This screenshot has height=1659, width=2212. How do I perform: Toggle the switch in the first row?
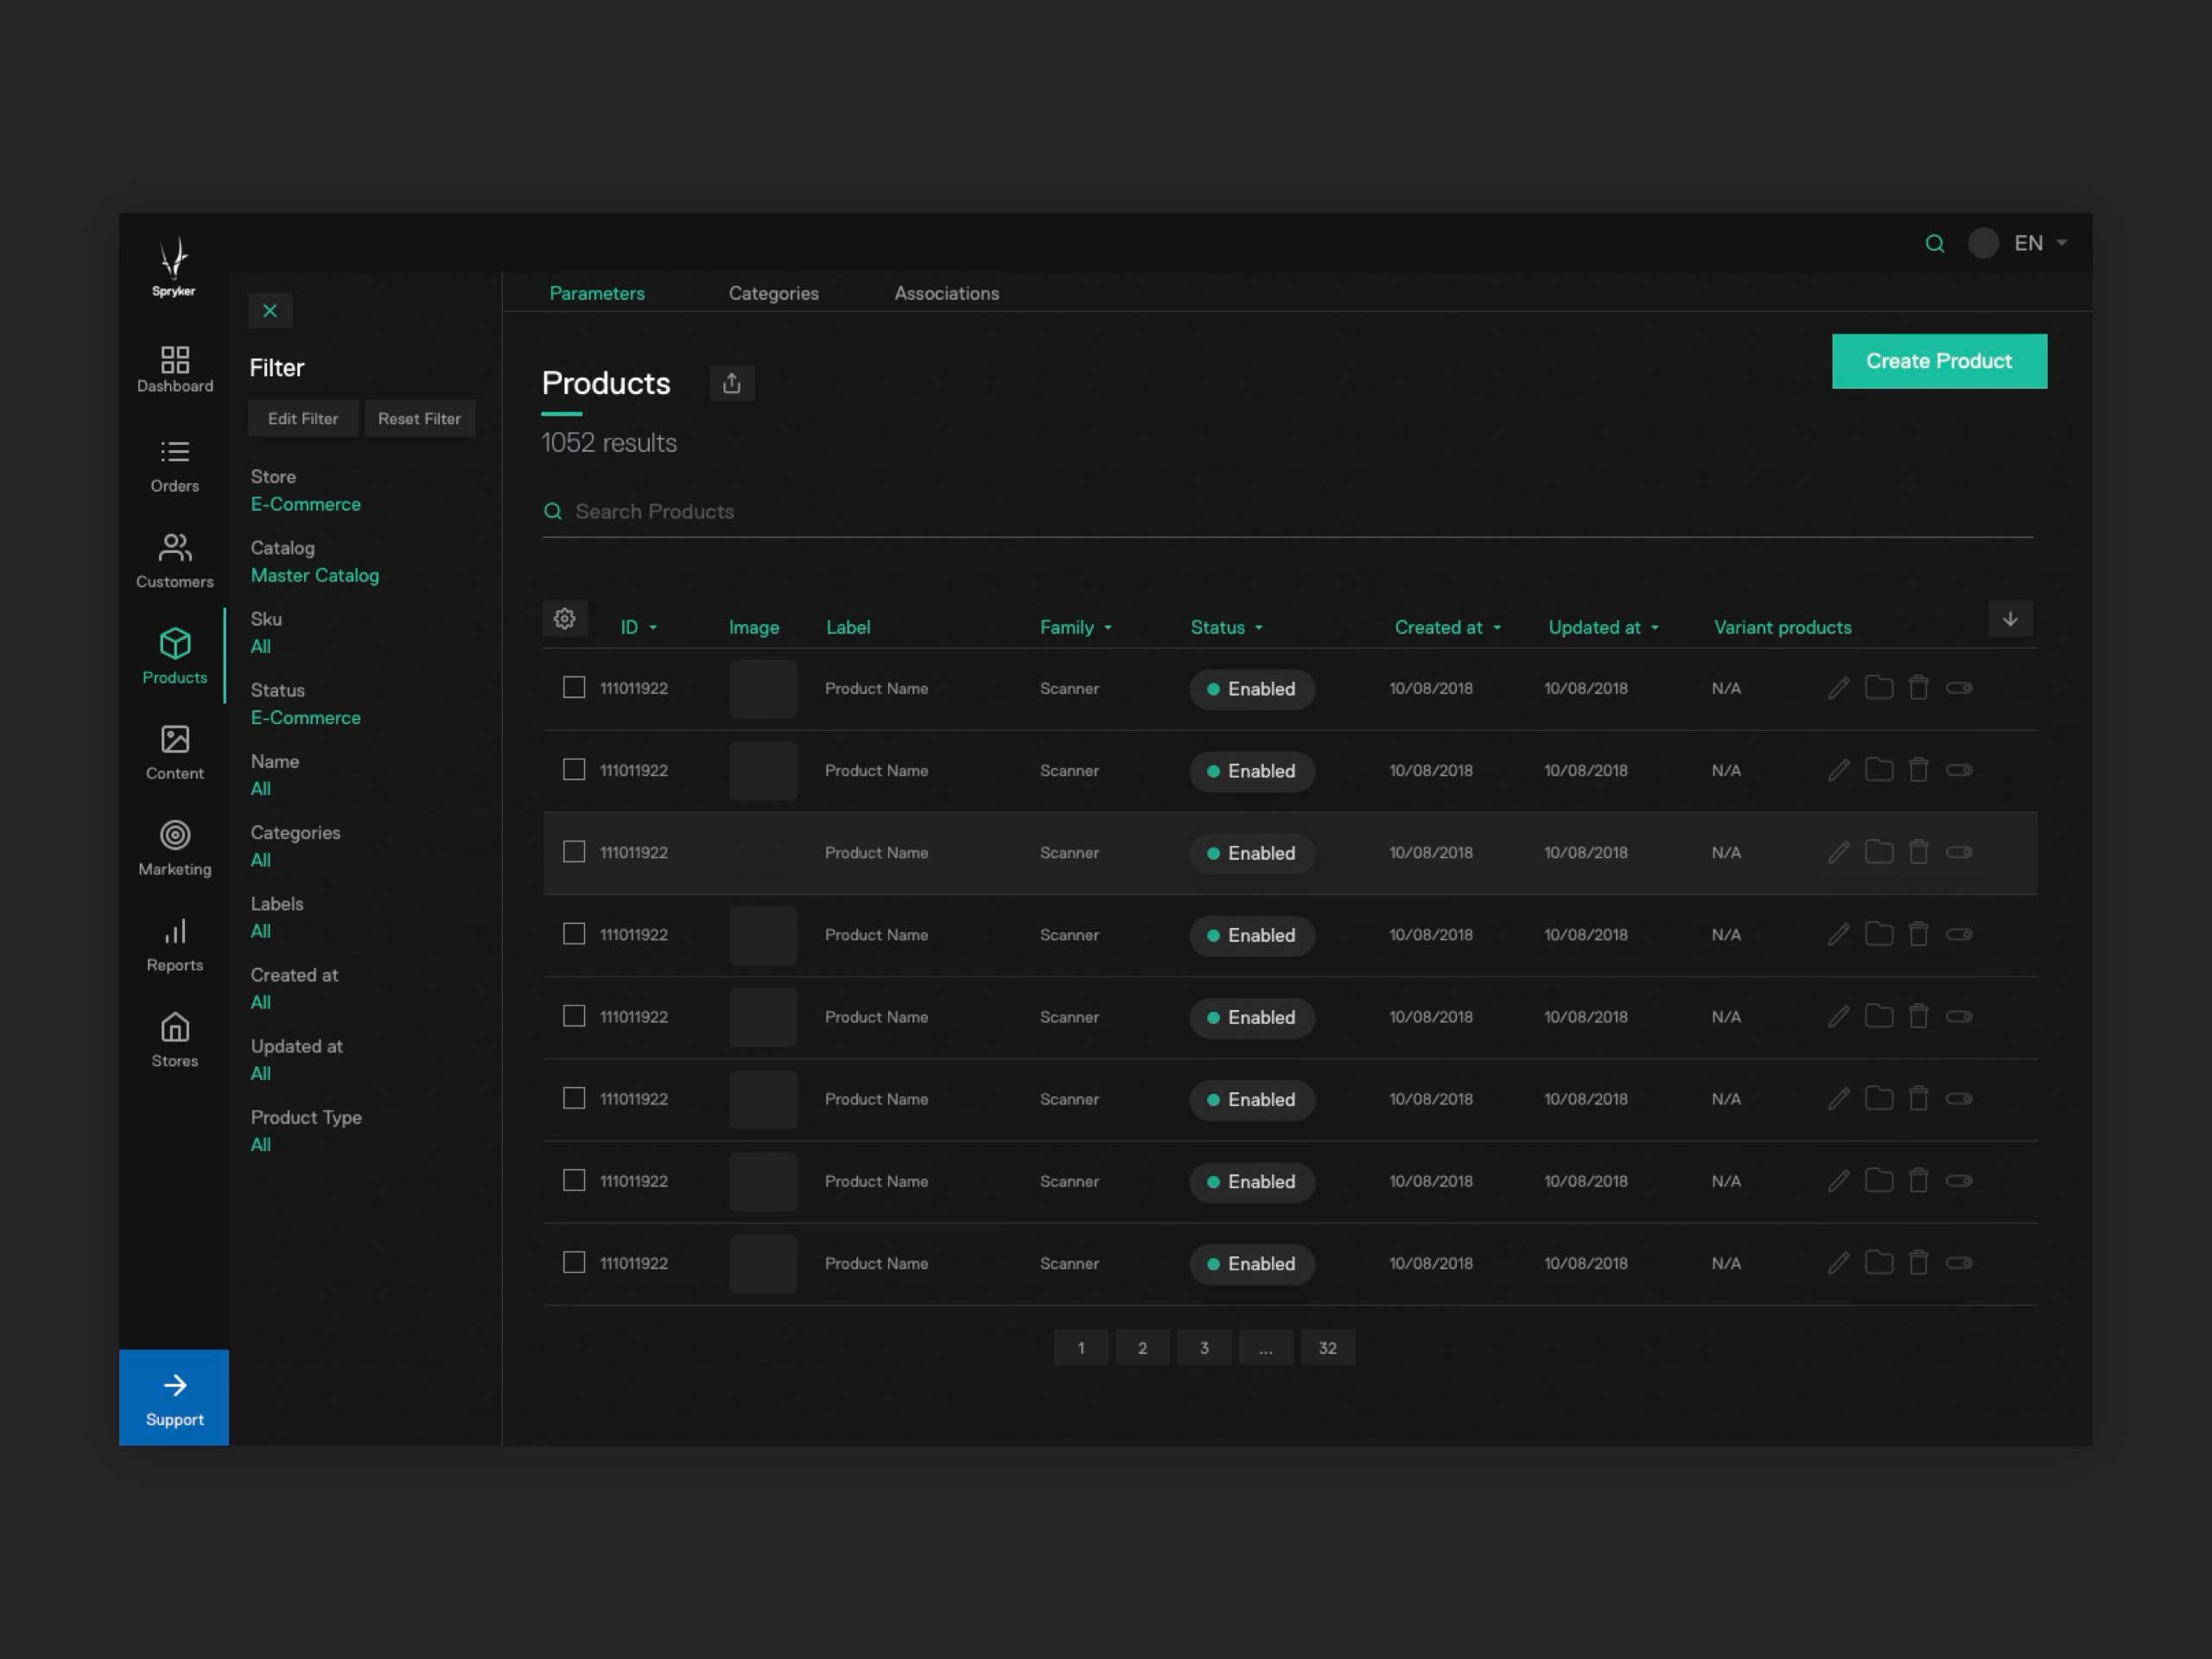[1958, 688]
